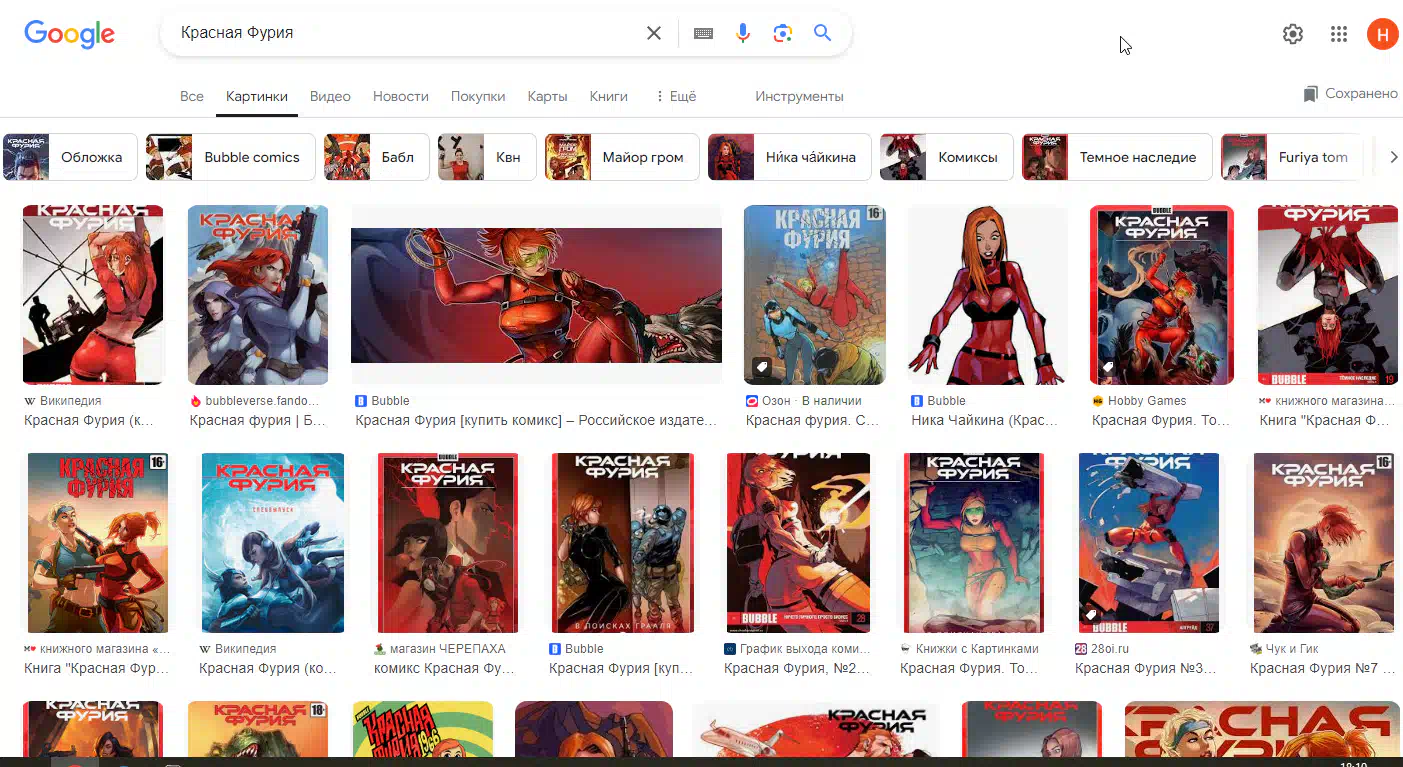Open the Красная фурия | Б… title link
This screenshot has height=767, width=1403.
[258, 421]
